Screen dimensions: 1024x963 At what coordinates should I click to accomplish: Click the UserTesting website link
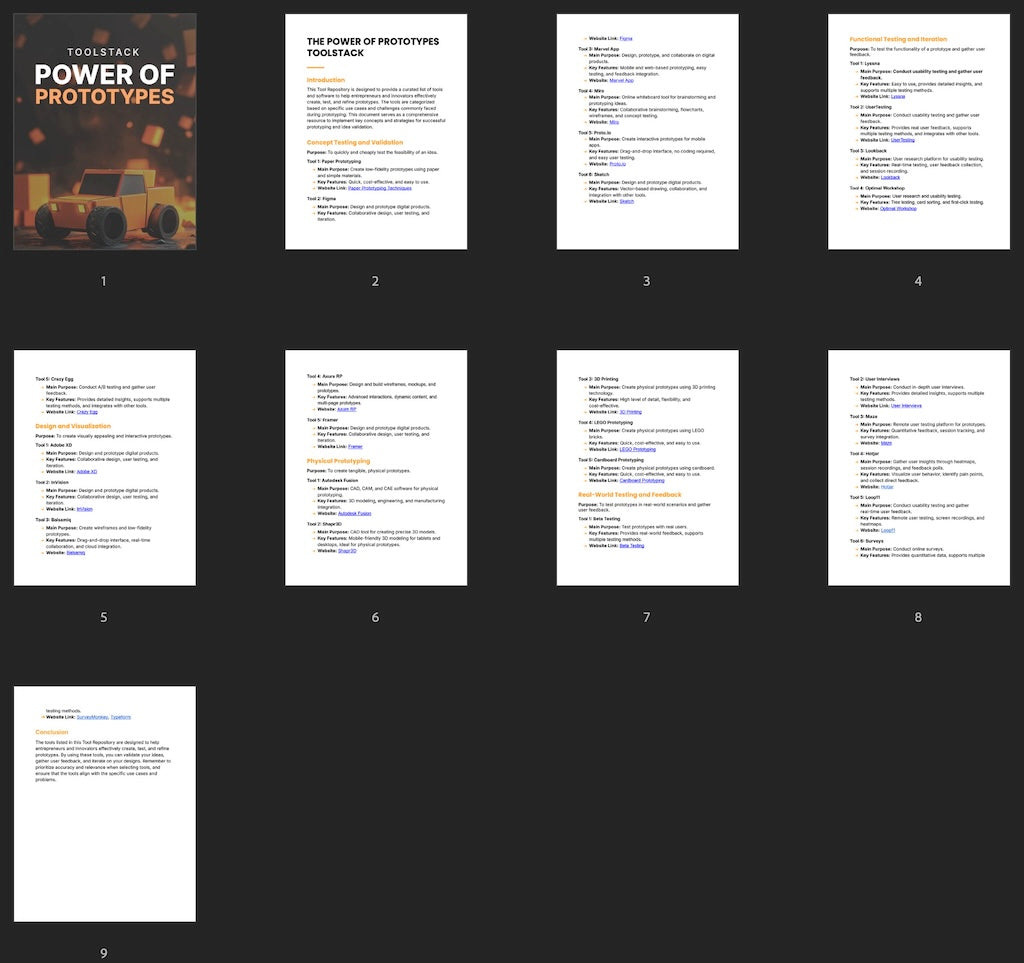(x=903, y=140)
